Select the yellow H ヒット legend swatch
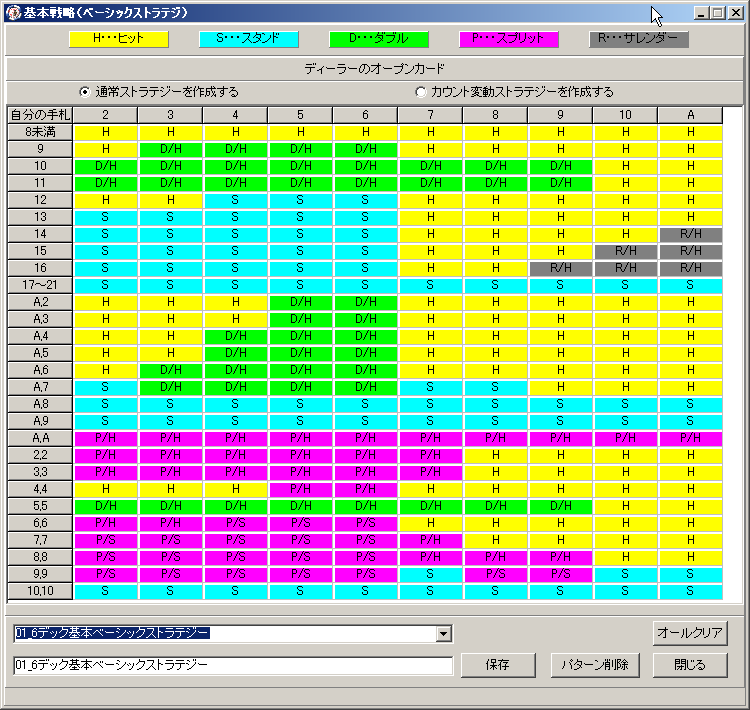The width and height of the screenshot is (750, 710). tap(119, 39)
